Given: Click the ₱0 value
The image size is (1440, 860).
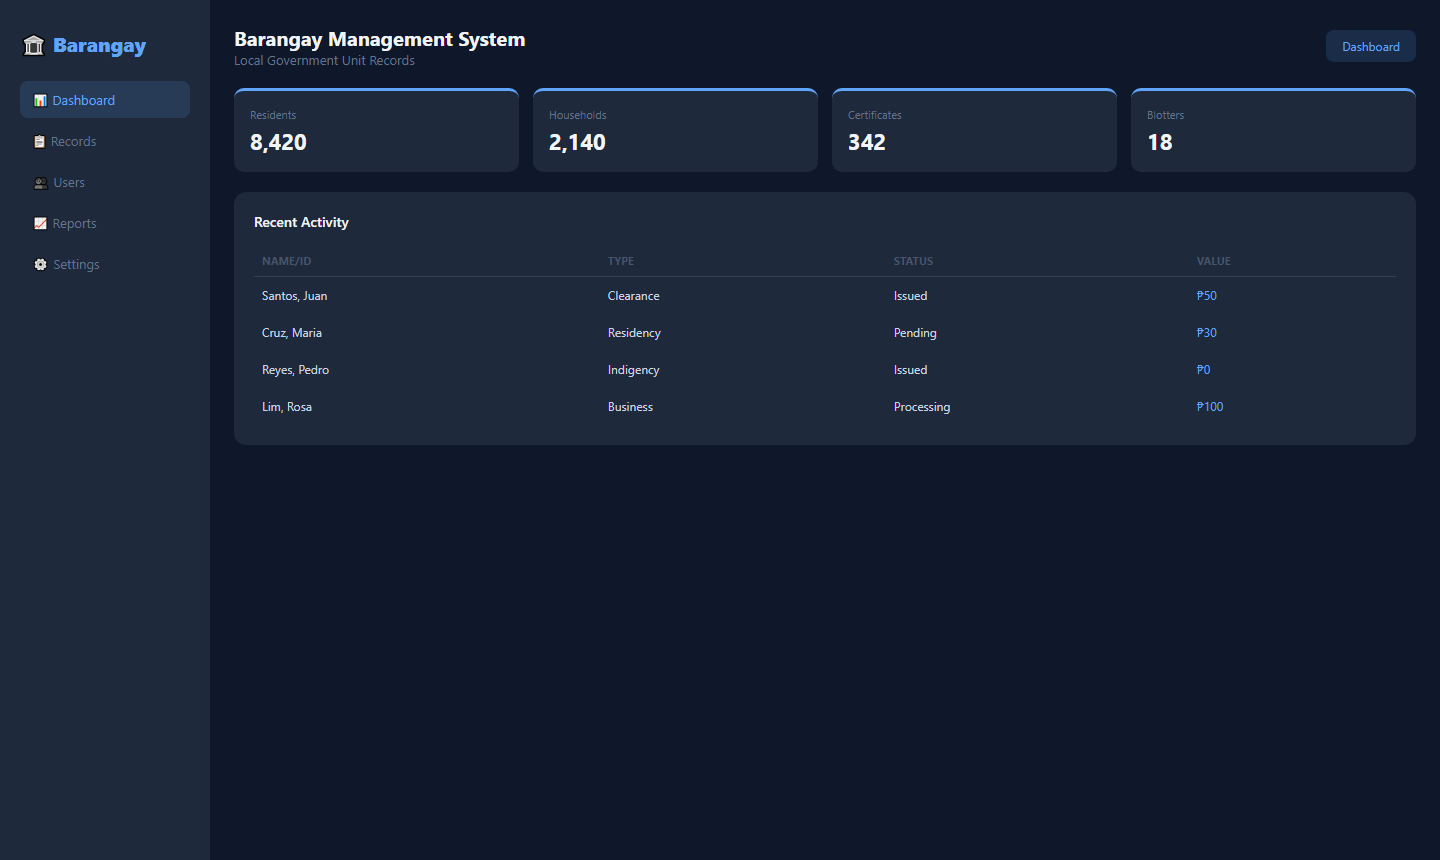Looking at the screenshot, I should click(1204, 370).
